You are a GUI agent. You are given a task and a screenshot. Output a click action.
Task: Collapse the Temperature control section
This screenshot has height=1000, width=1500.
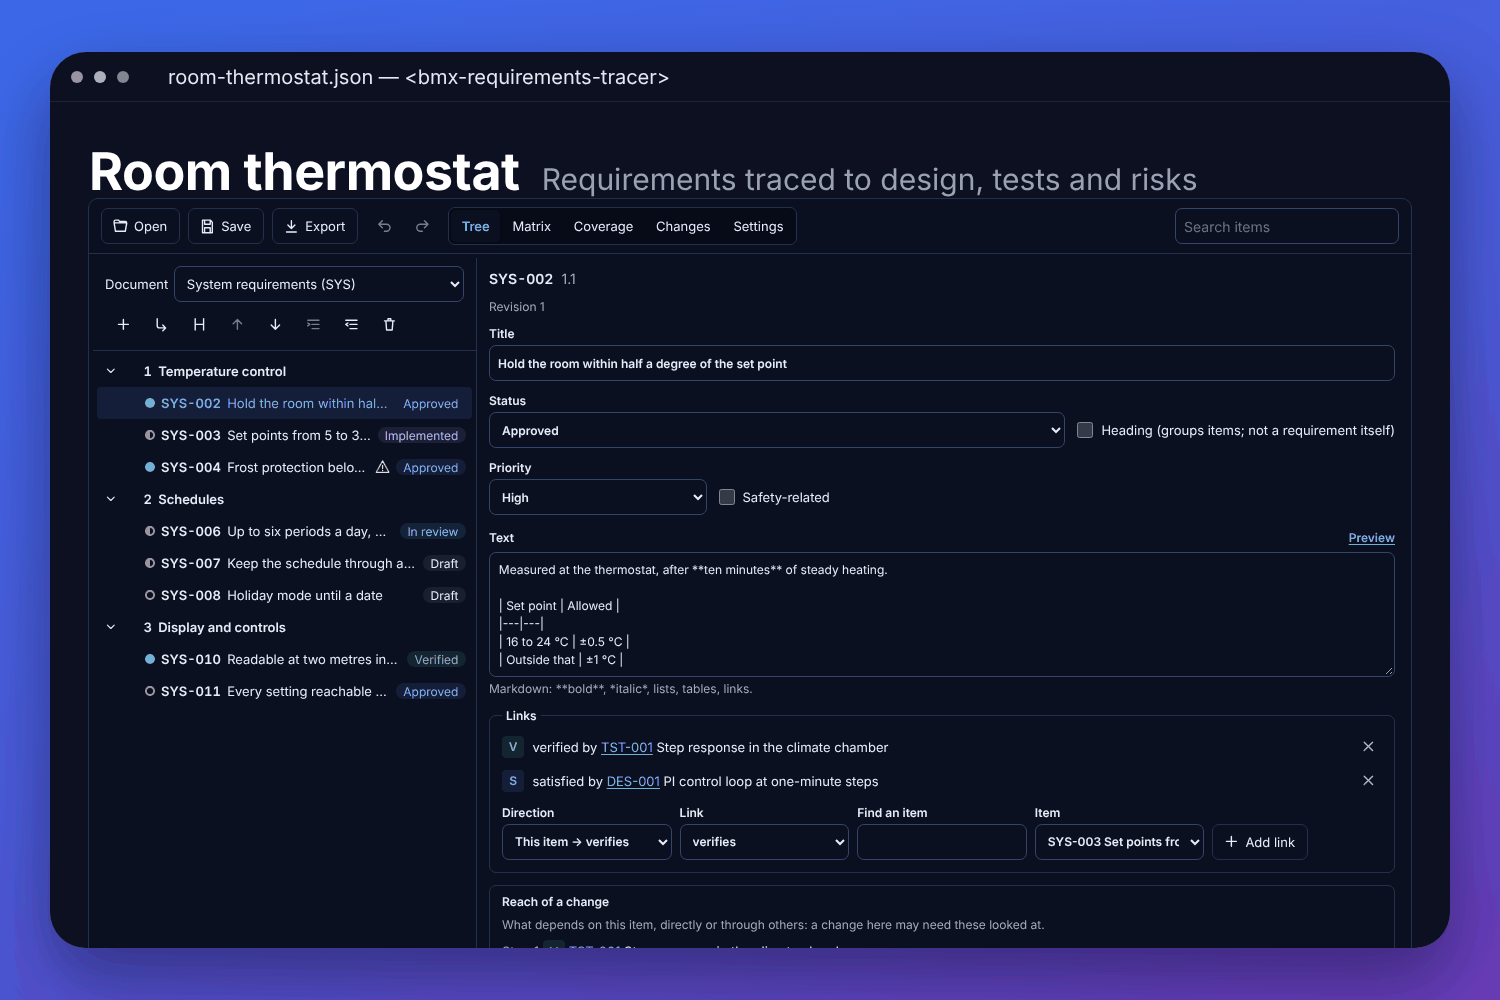click(111, 371)
